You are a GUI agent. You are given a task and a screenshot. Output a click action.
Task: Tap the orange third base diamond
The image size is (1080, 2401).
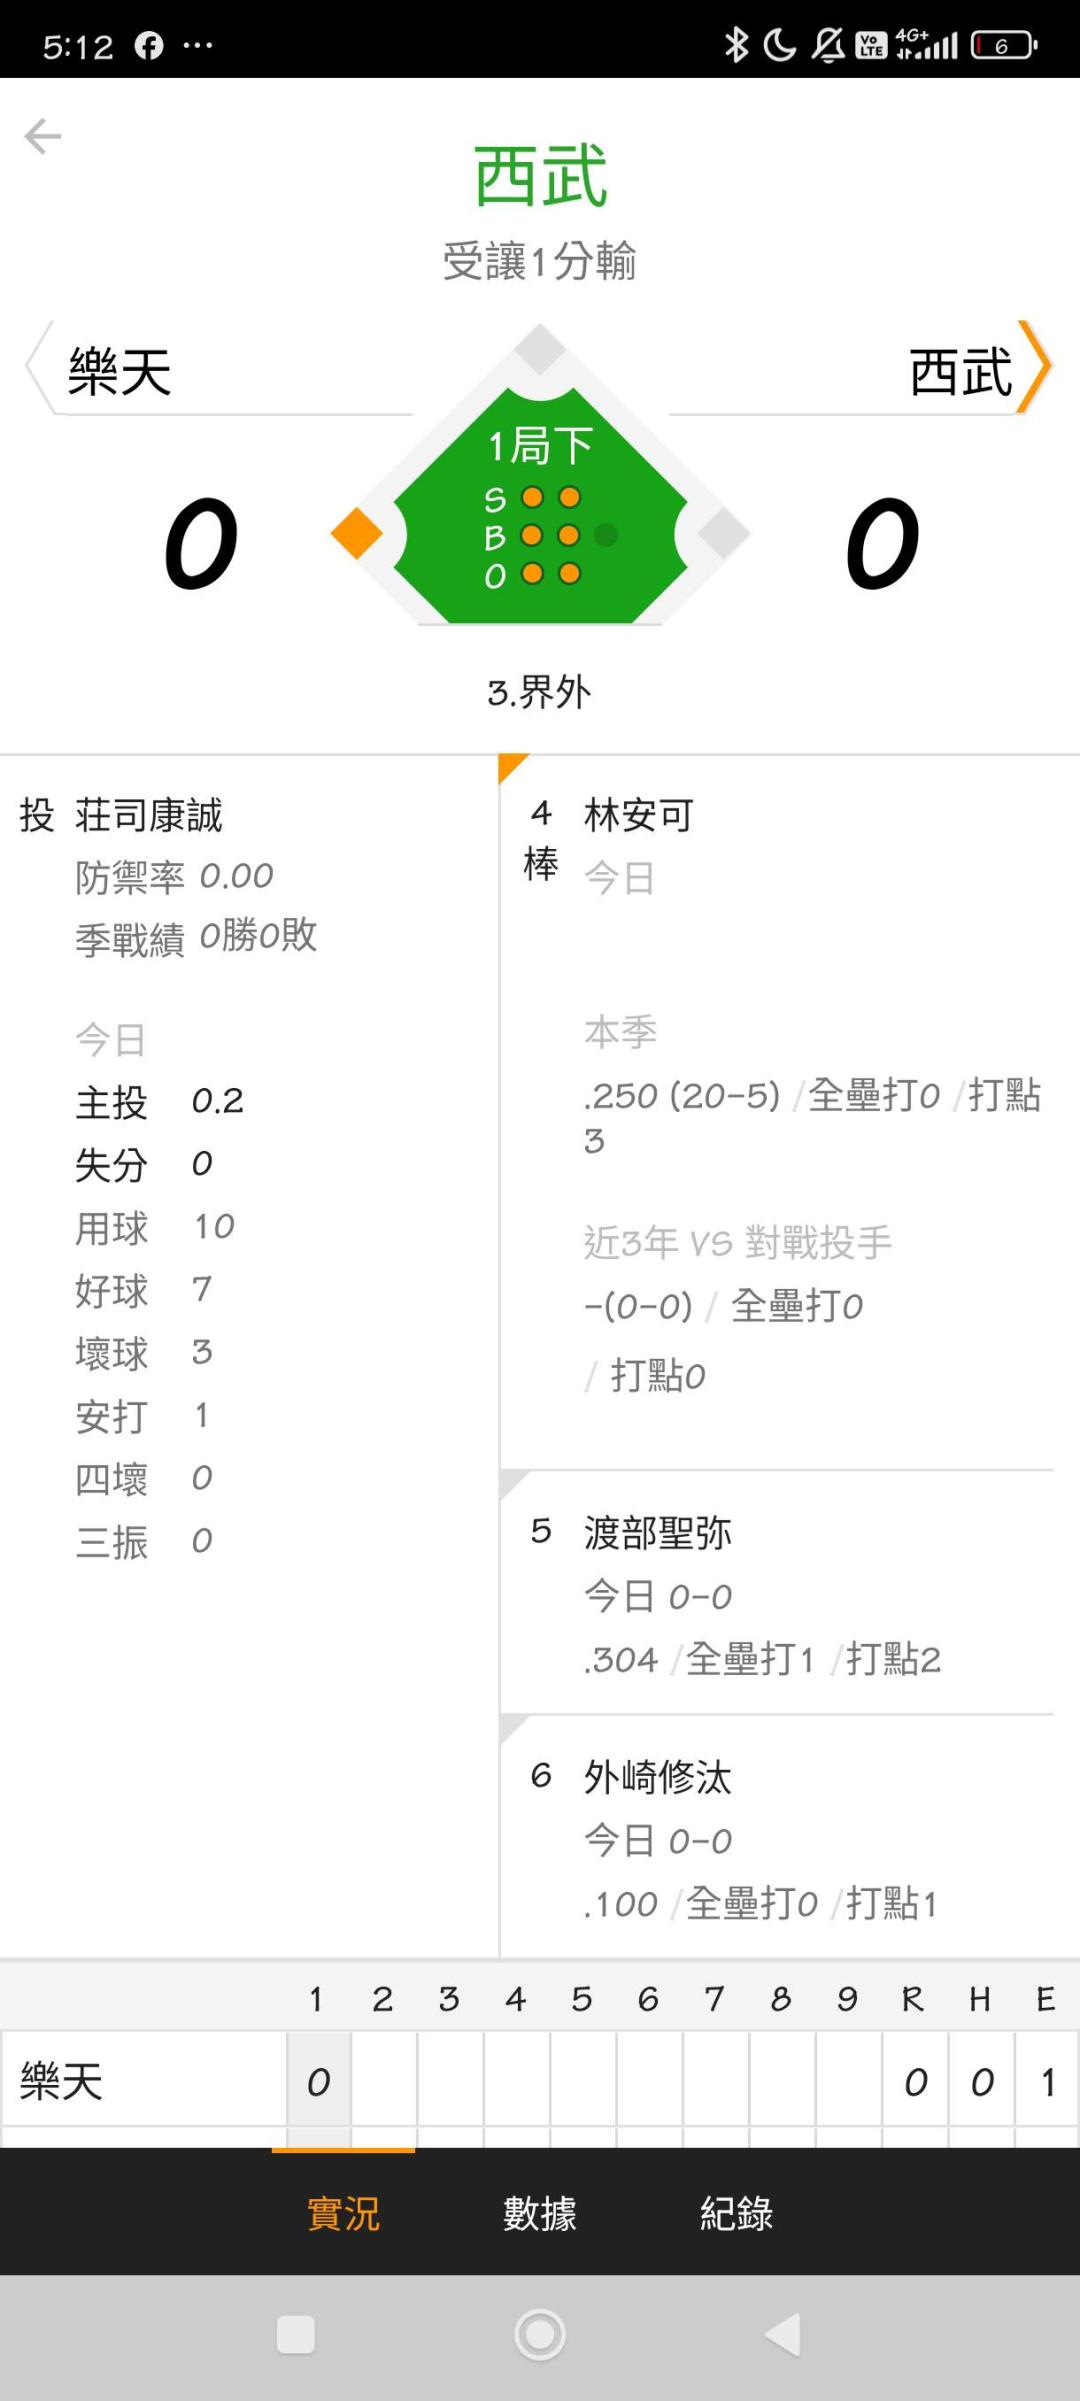click(x=357, y=533)
